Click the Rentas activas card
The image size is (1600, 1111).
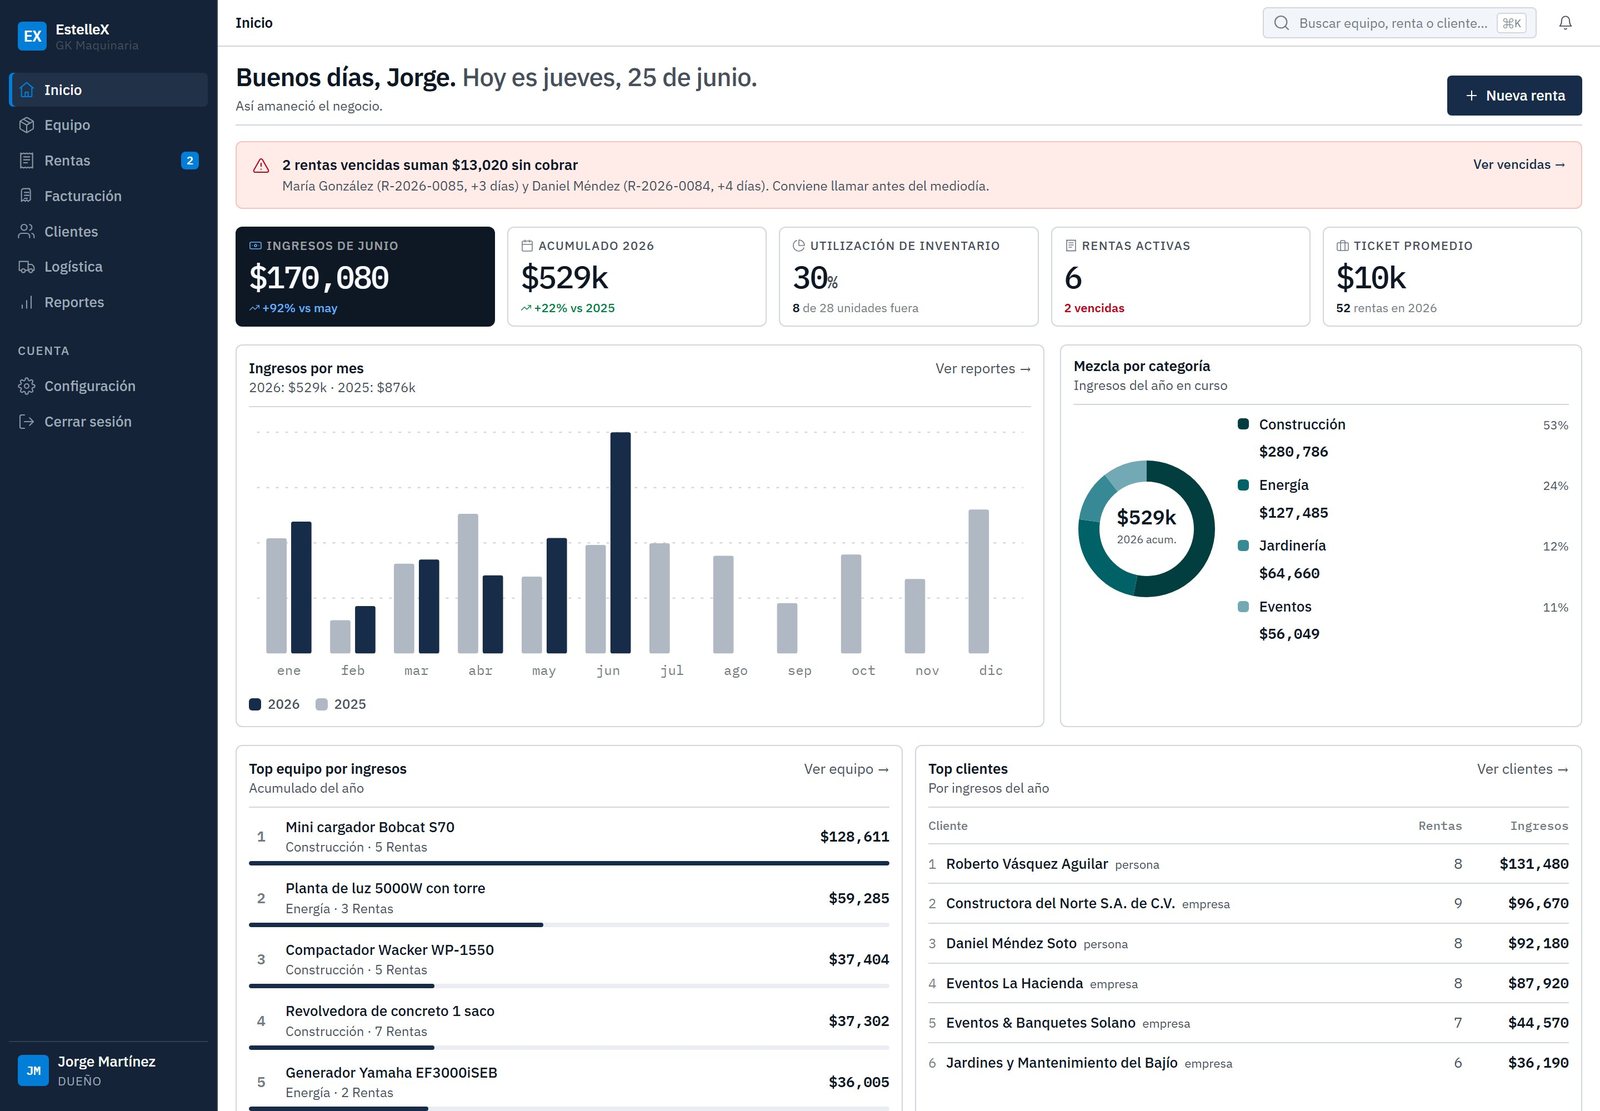[x=1180, y=277]
